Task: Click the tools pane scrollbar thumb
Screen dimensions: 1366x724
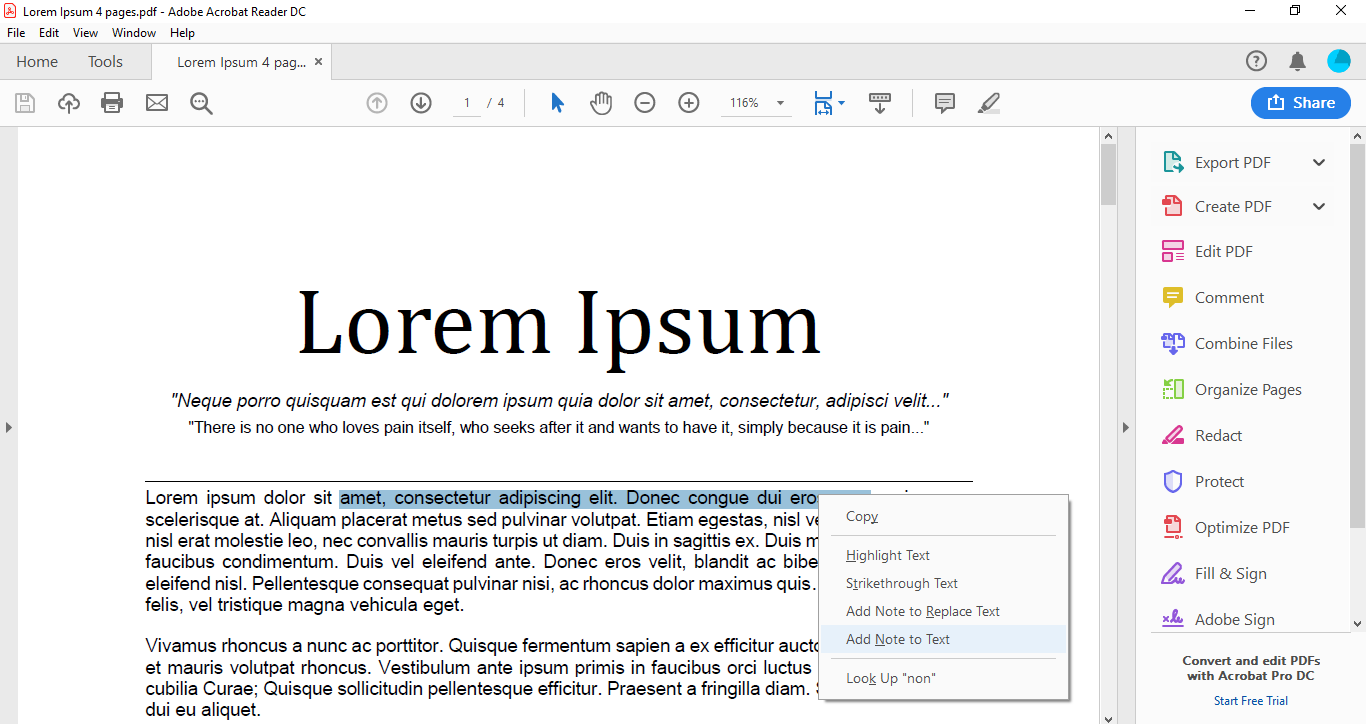Action: point(1358,335)
